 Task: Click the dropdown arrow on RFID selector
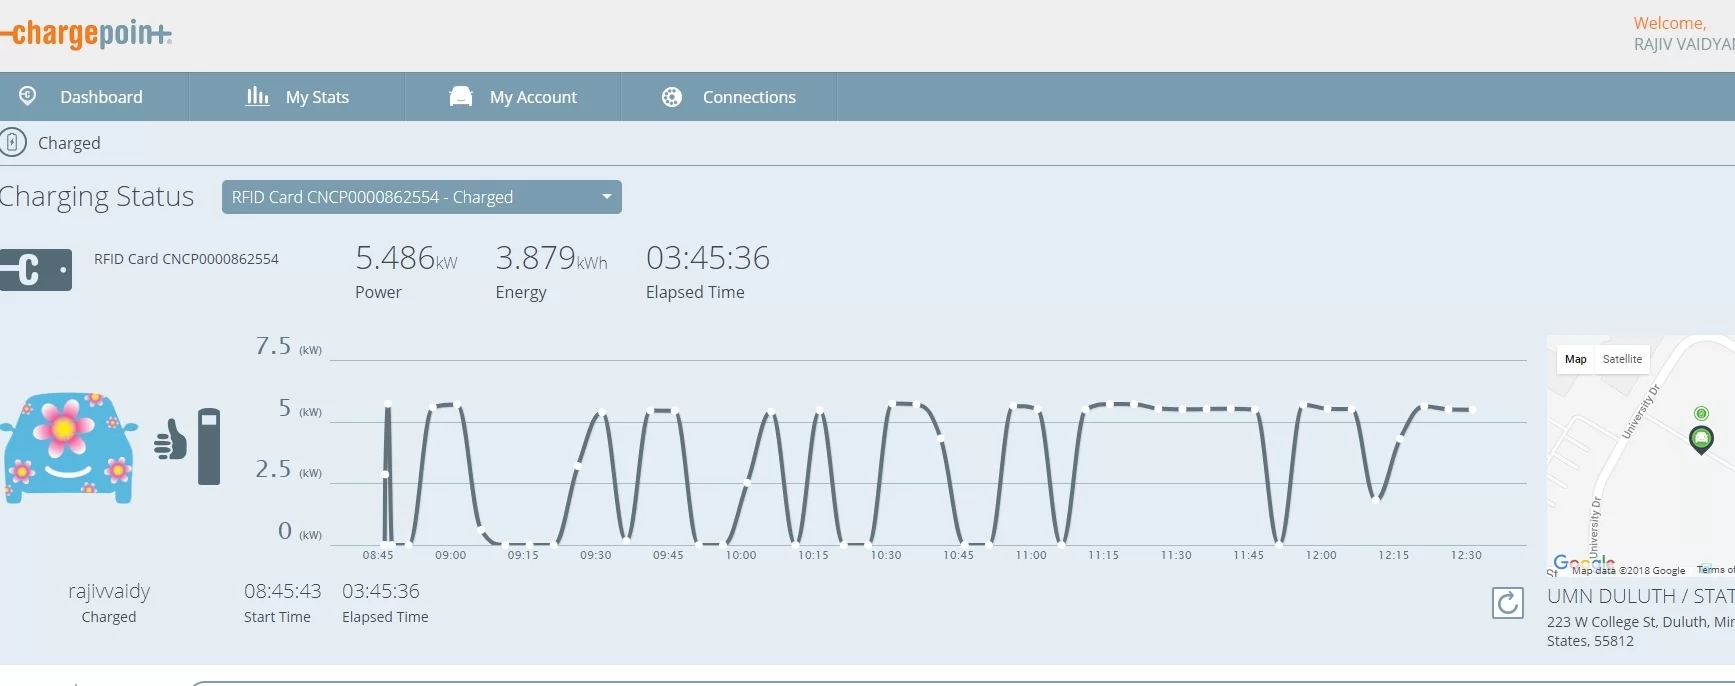coord(606,197)
